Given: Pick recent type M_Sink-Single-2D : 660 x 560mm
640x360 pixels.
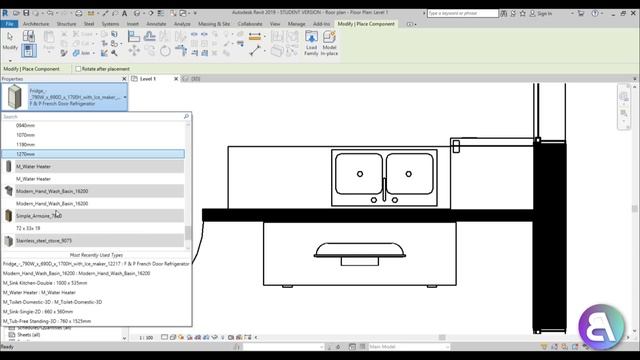Looking at the screenshot, I should 38,311.
